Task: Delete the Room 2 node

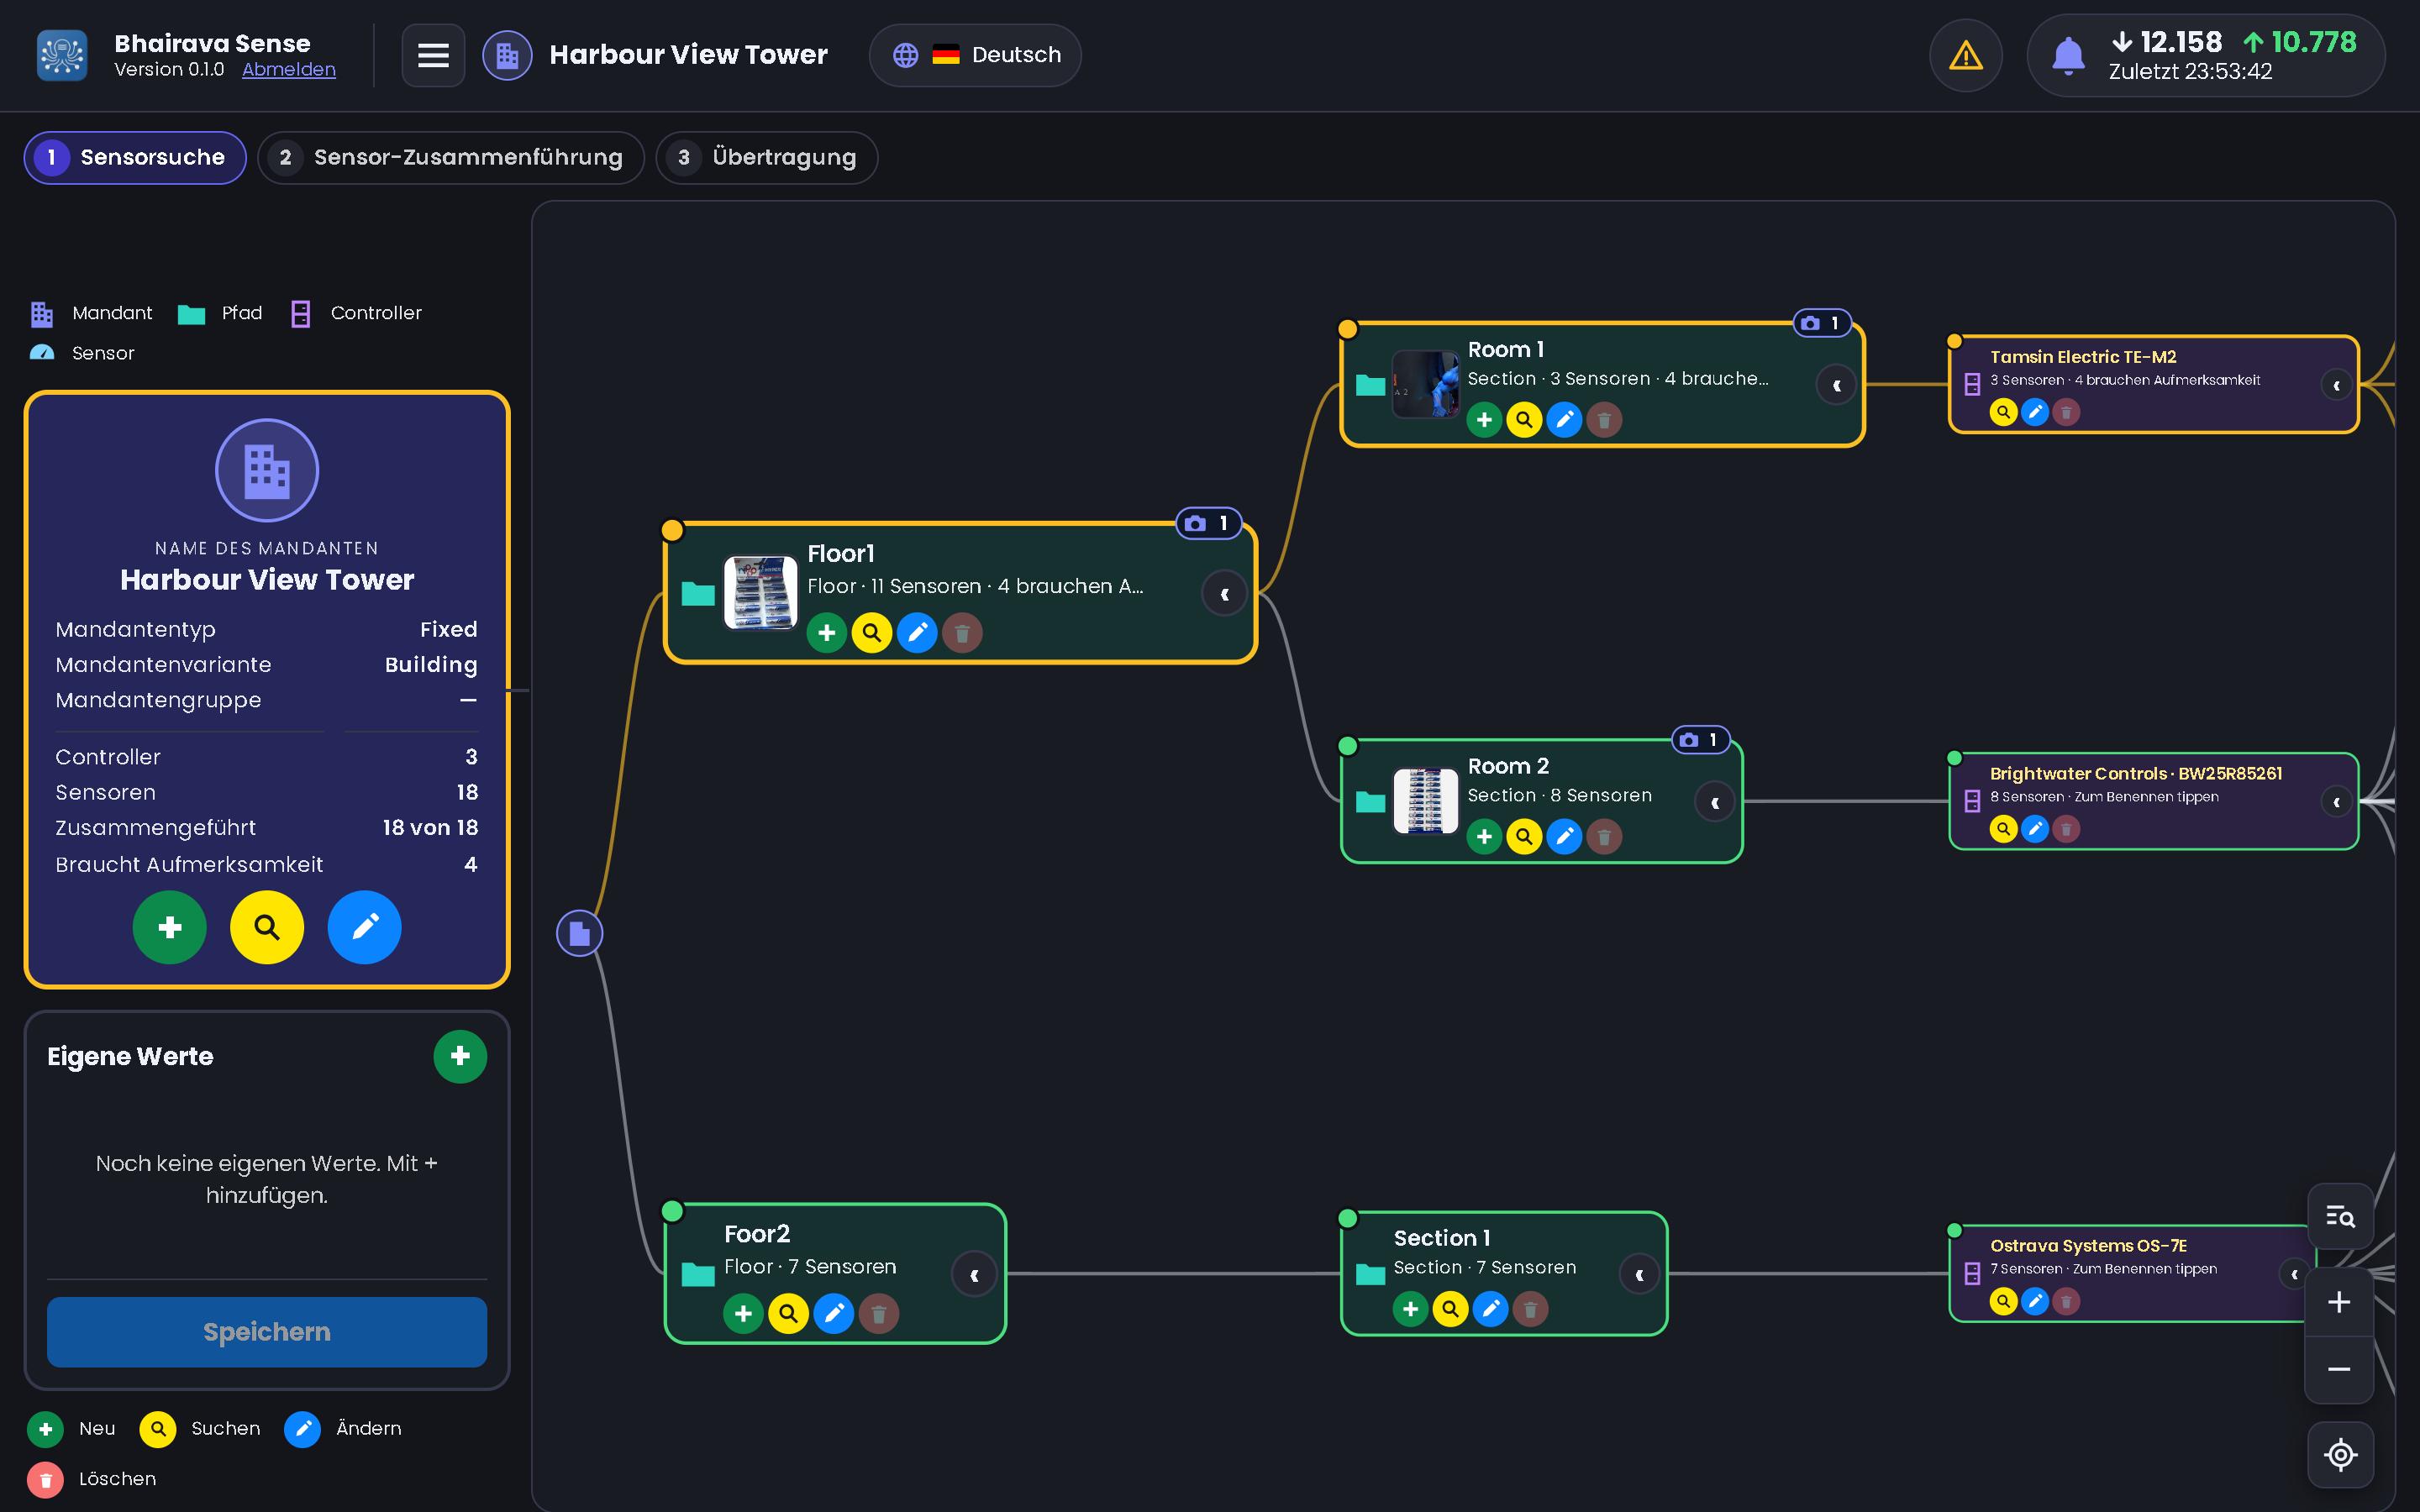Action: 1604,836
